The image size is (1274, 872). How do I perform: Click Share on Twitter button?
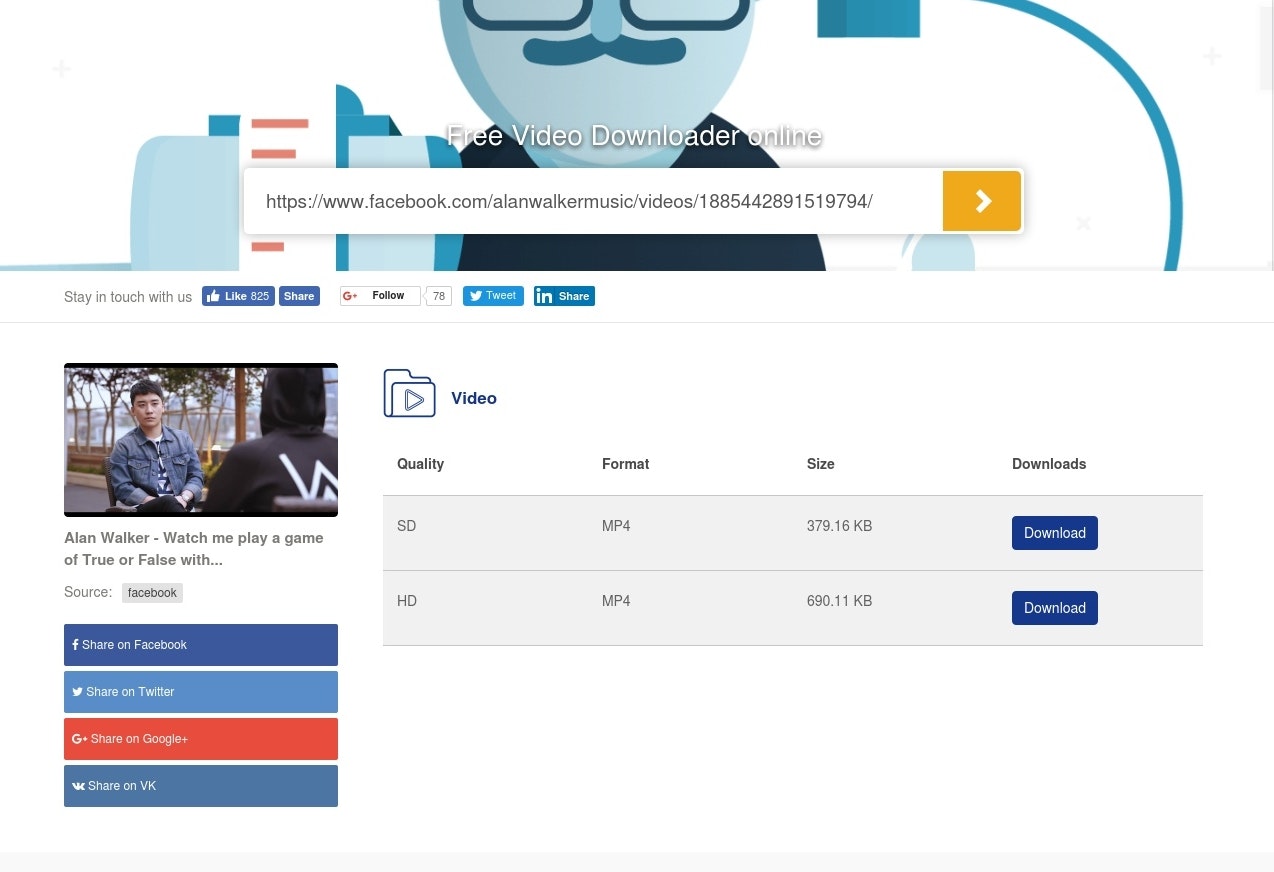click(201, 692)
